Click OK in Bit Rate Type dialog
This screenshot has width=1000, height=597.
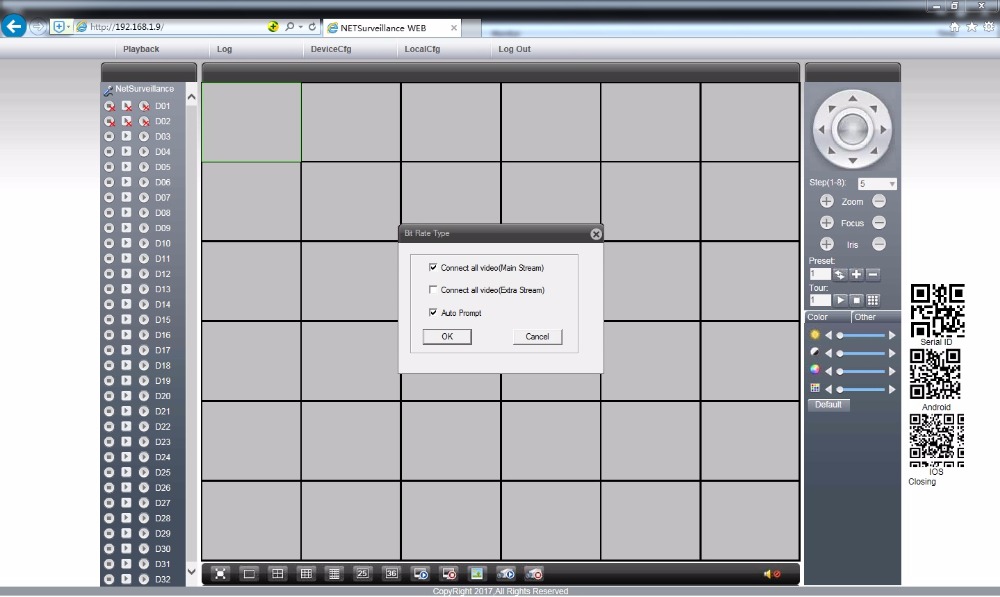point(447,337)
